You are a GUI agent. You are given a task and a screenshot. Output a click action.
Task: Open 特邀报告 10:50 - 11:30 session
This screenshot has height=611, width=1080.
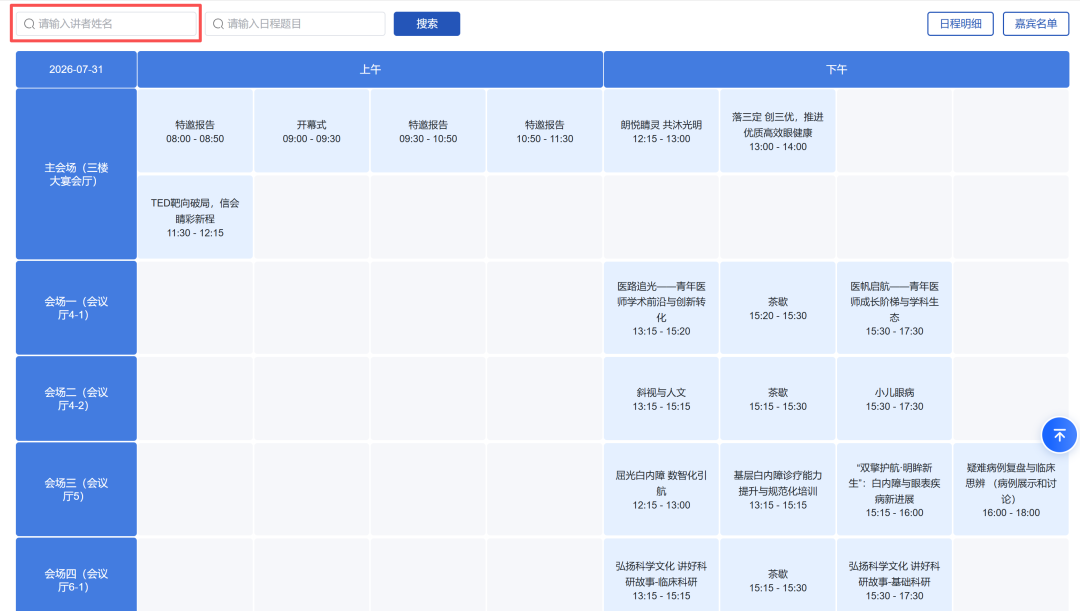(x=544, y=131)
